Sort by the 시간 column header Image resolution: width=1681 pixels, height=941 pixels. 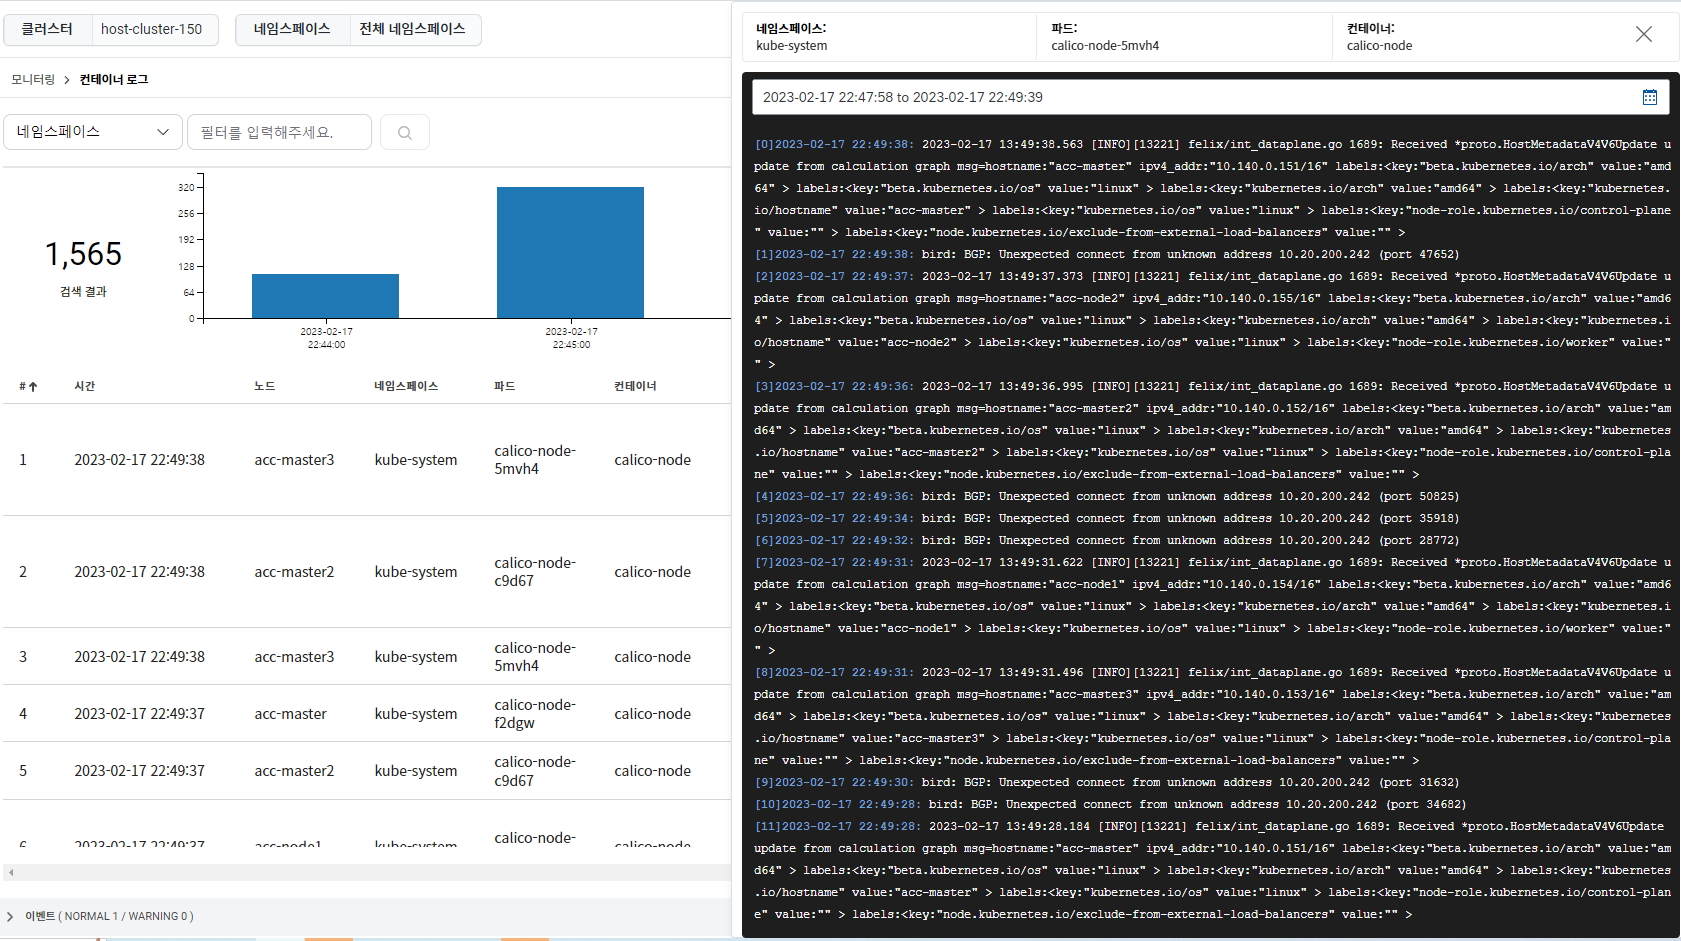(x=84, y=386)
